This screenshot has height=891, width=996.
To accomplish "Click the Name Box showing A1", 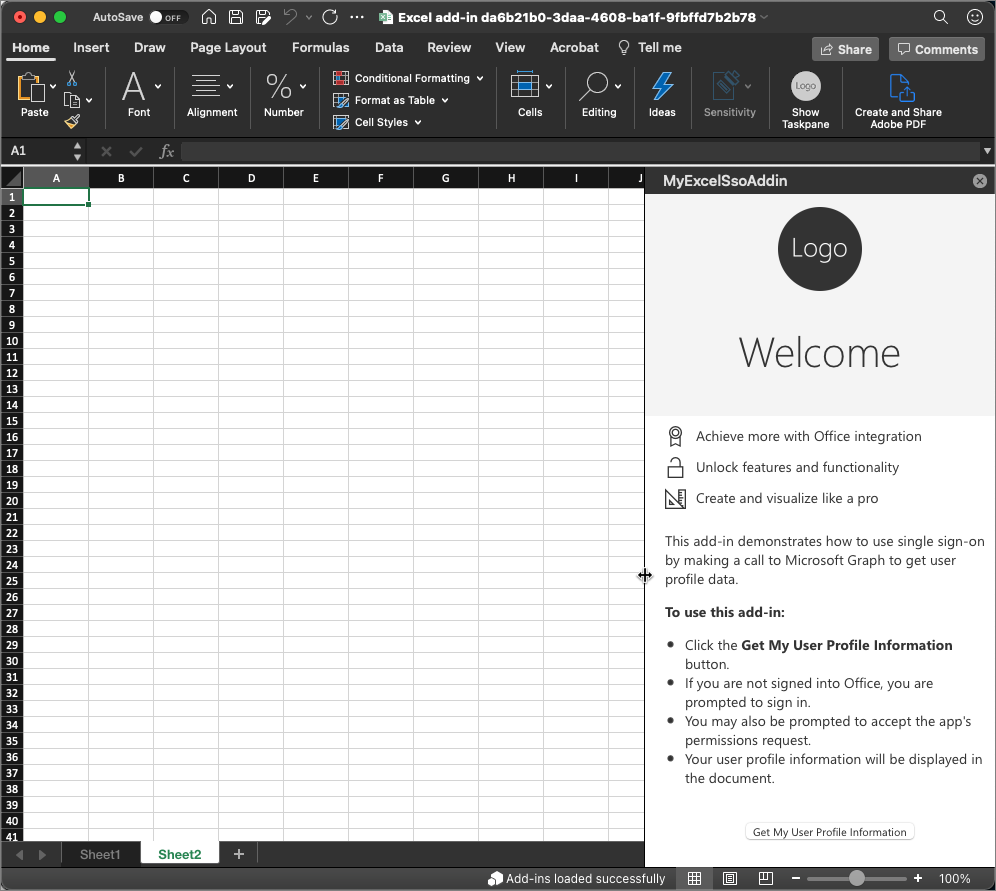I will point(37,151).
